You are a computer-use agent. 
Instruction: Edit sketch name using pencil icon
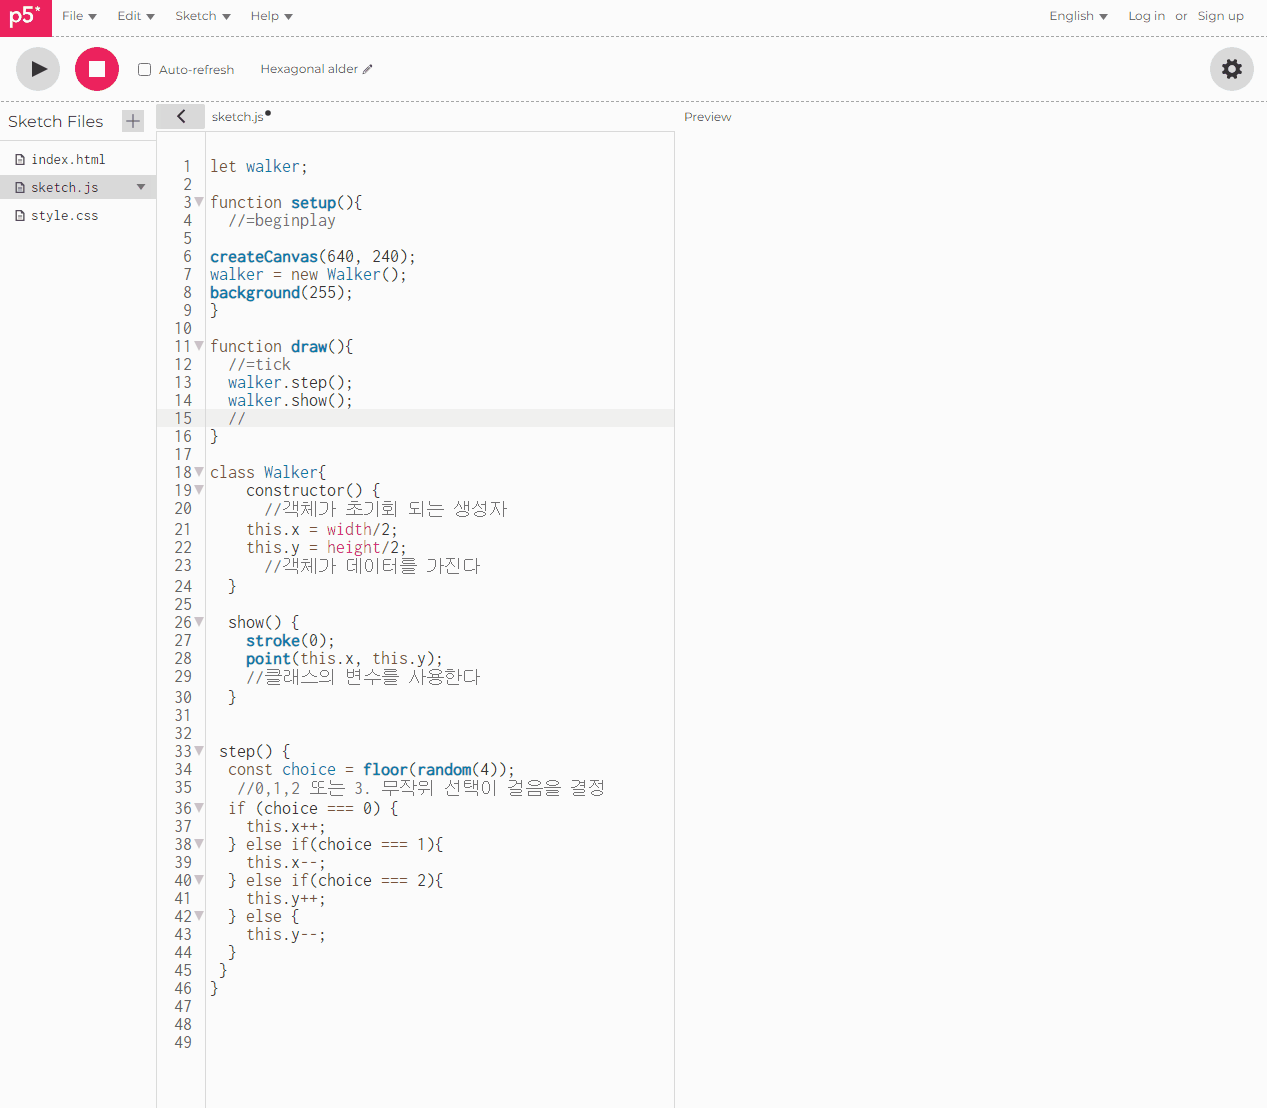coord(368,69)
